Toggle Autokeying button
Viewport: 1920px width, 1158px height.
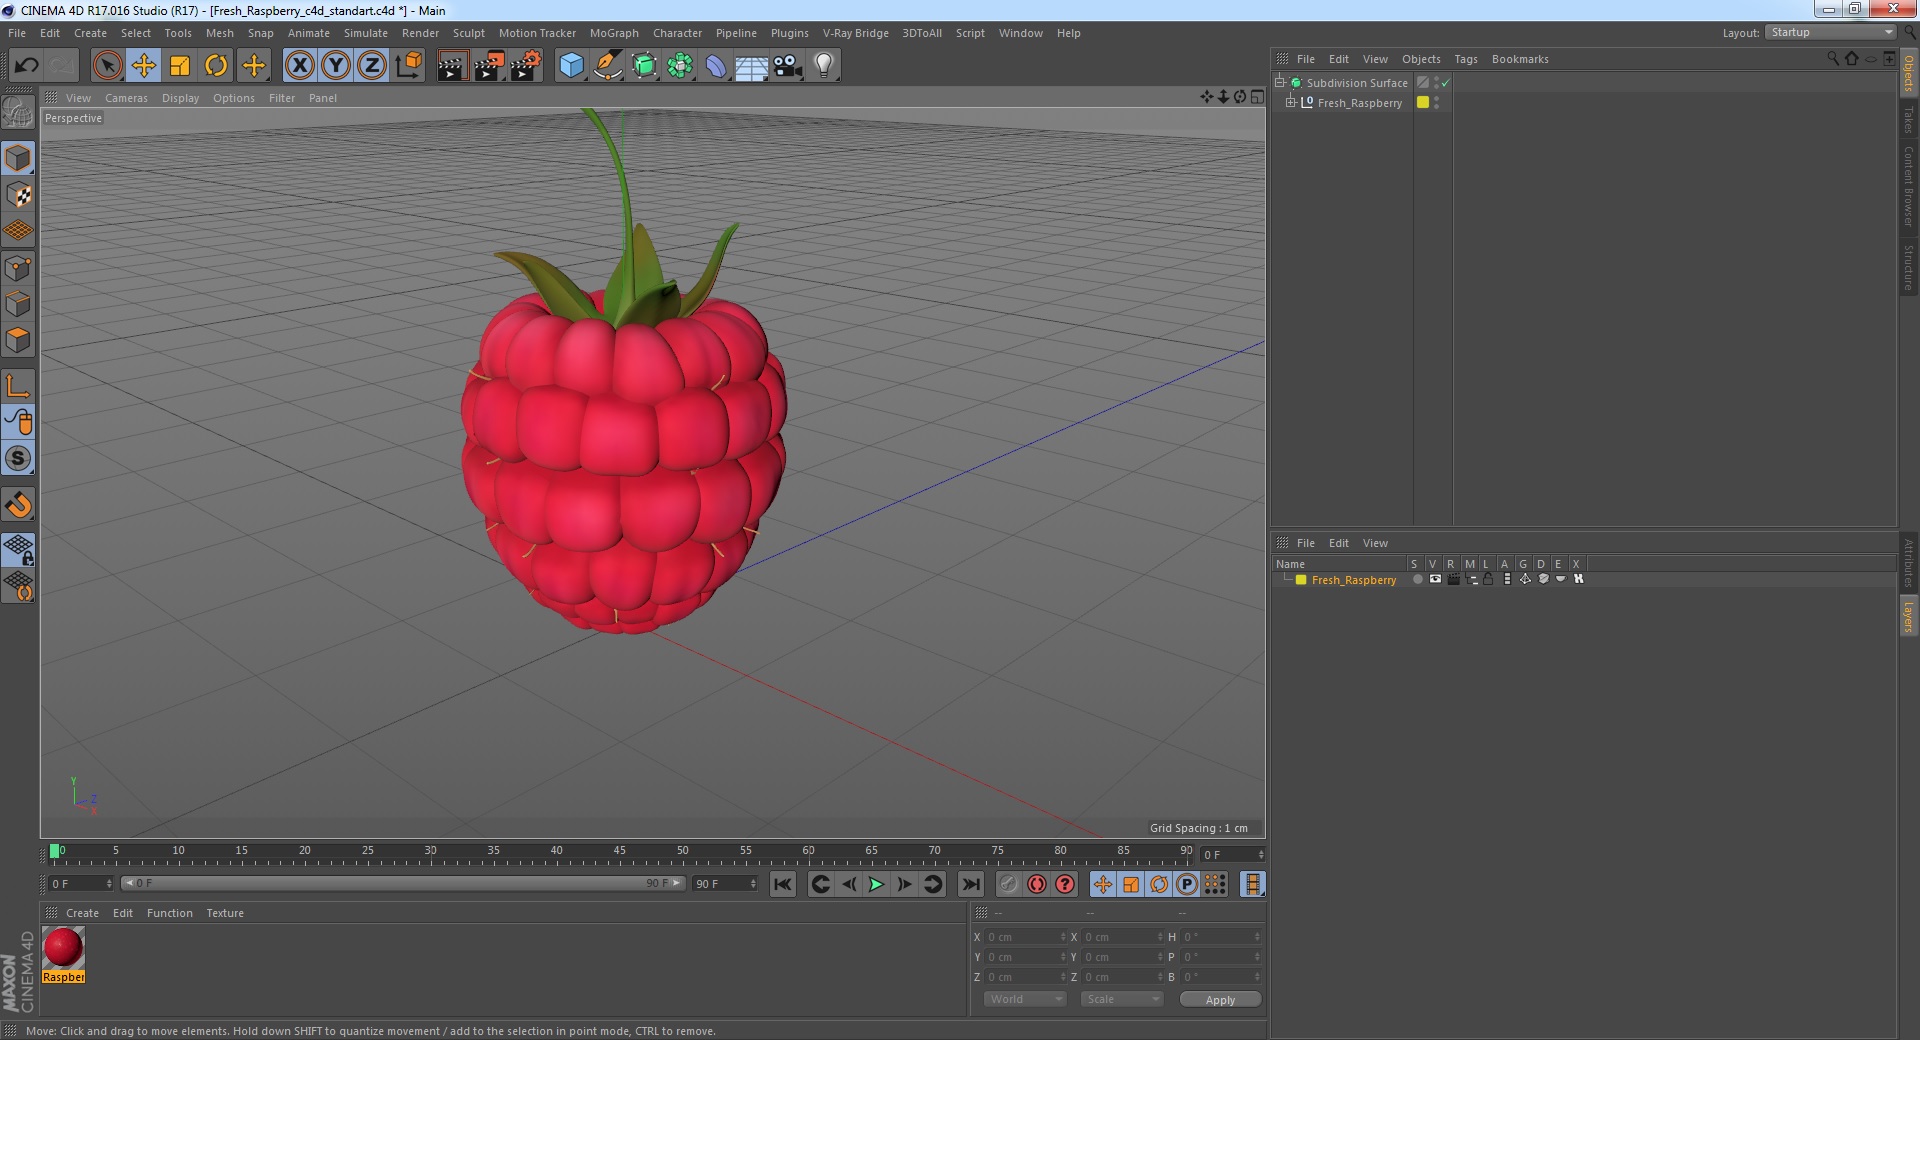click(x=1036, y=884)
